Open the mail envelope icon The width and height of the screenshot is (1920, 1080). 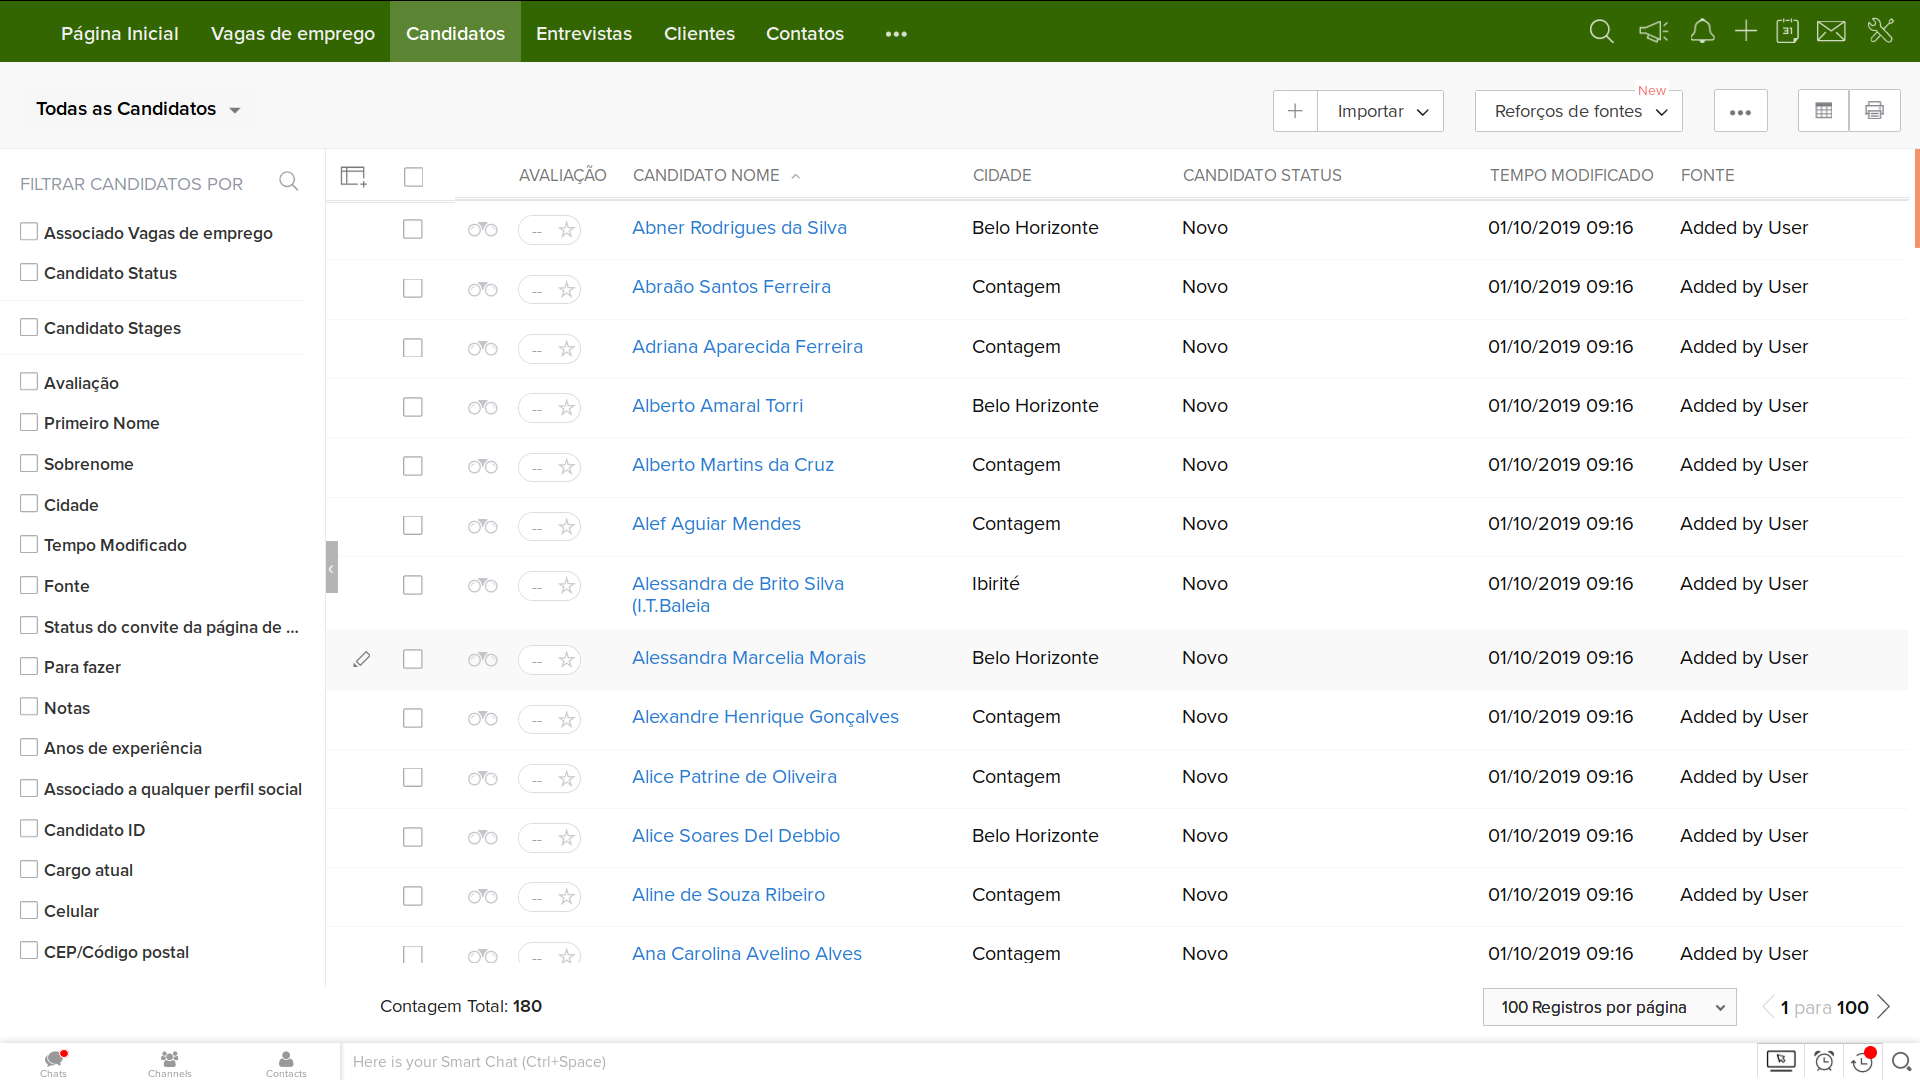coord(1831,32)
